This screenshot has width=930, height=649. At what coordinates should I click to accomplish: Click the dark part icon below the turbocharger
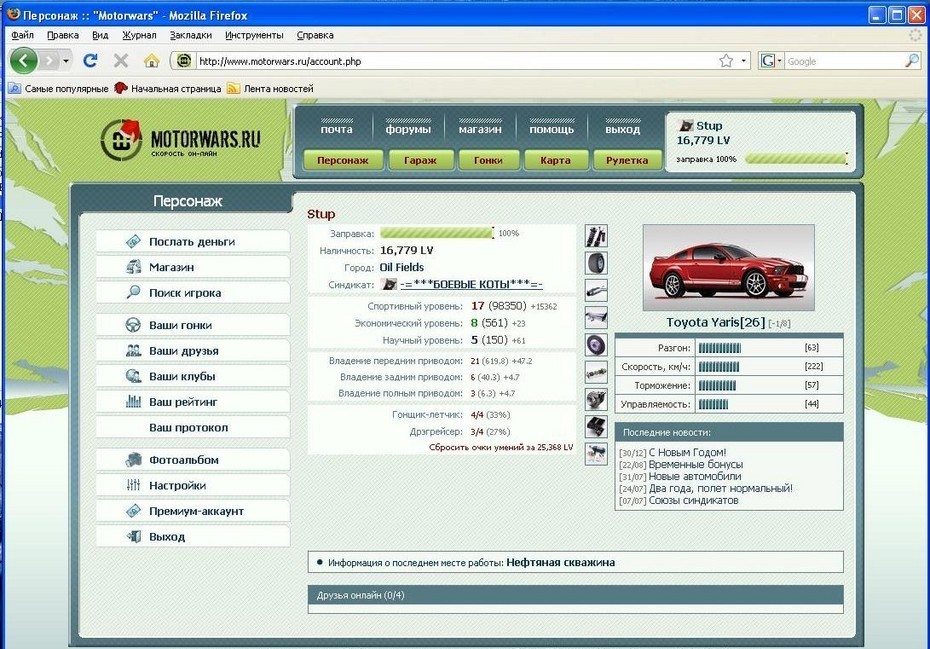(x=596, y=427)
